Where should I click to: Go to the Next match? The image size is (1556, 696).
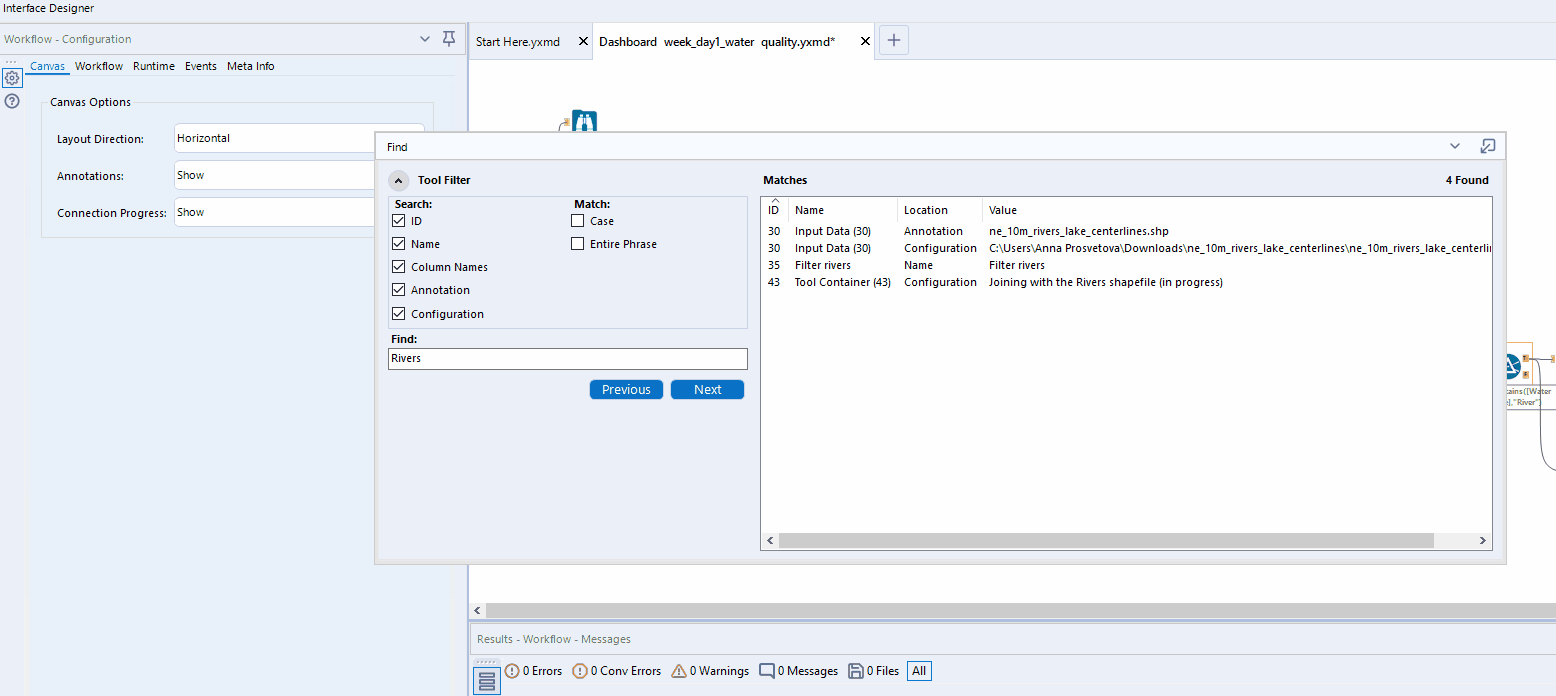pyautogui.click(x=708, y=390)
